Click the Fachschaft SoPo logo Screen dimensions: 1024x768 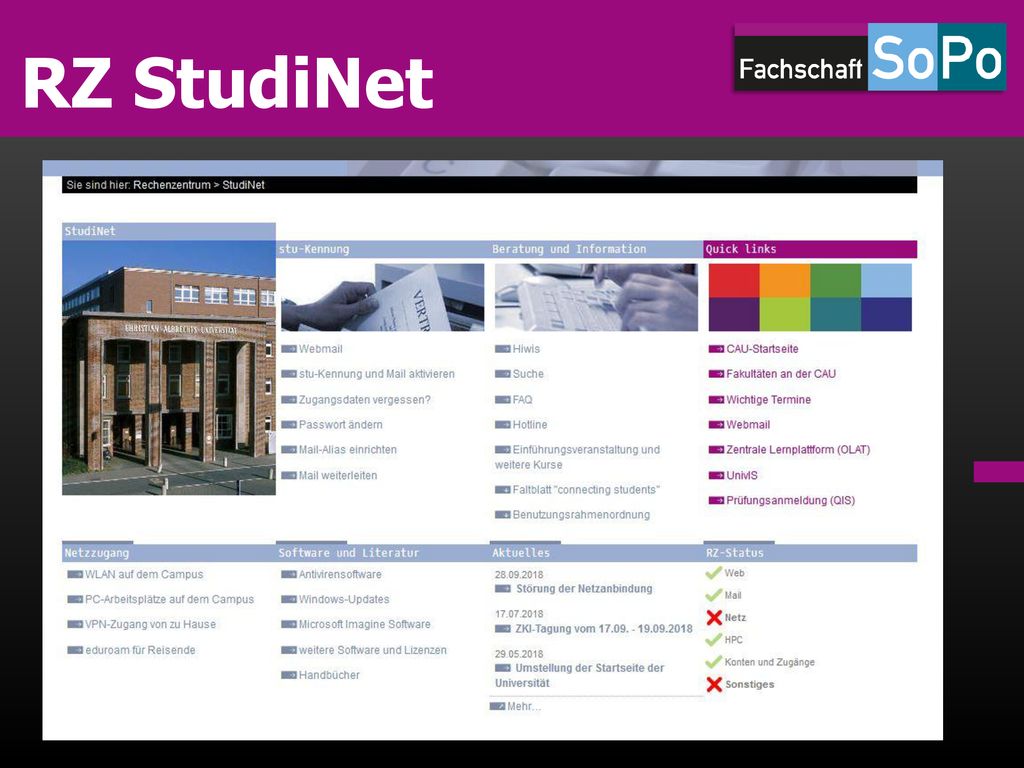point(870,57)
